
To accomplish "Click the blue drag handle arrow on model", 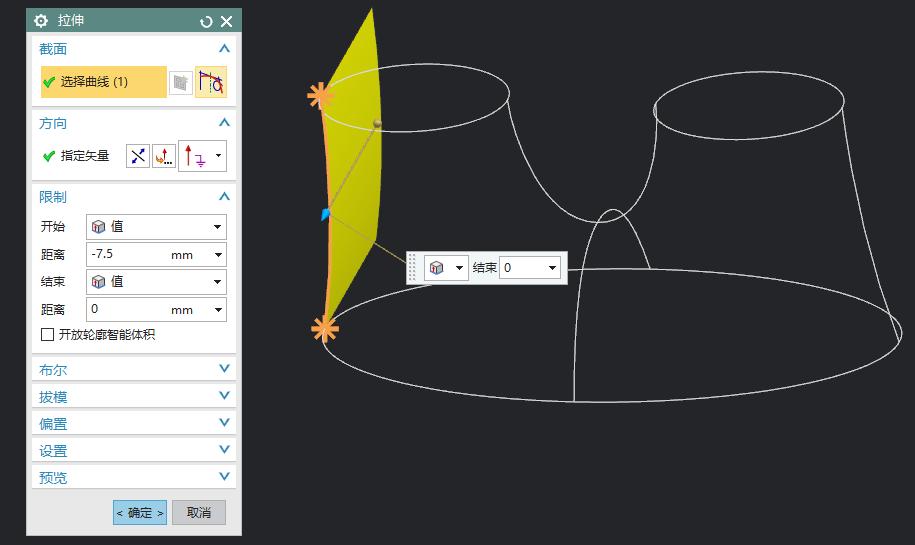I will (x=325, y=214).
